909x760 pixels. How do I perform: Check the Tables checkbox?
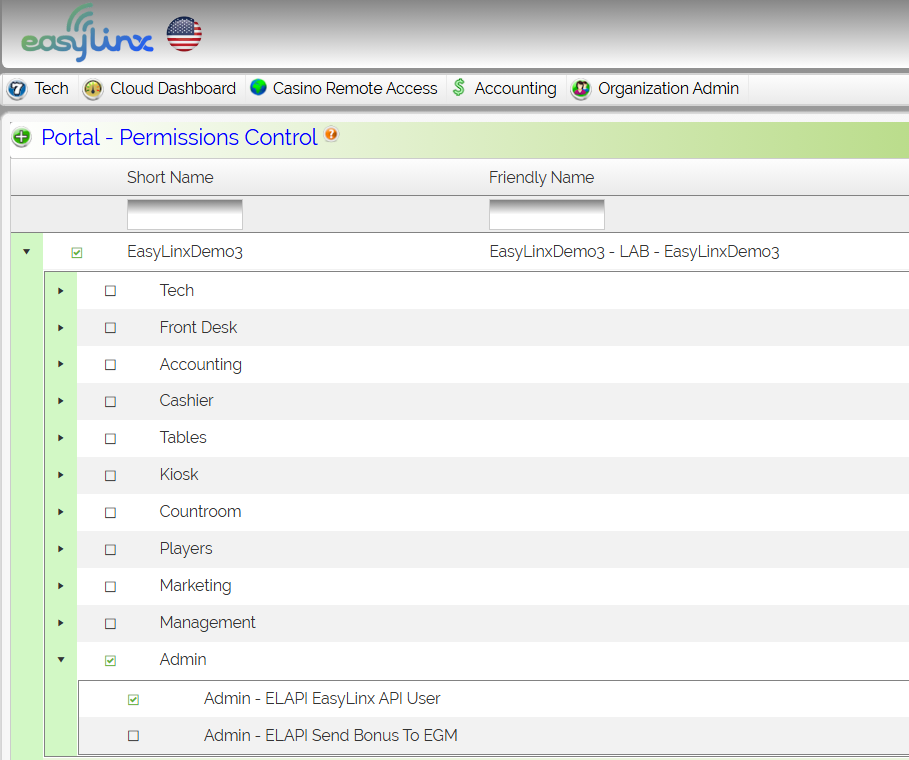(x=110, y=439)
